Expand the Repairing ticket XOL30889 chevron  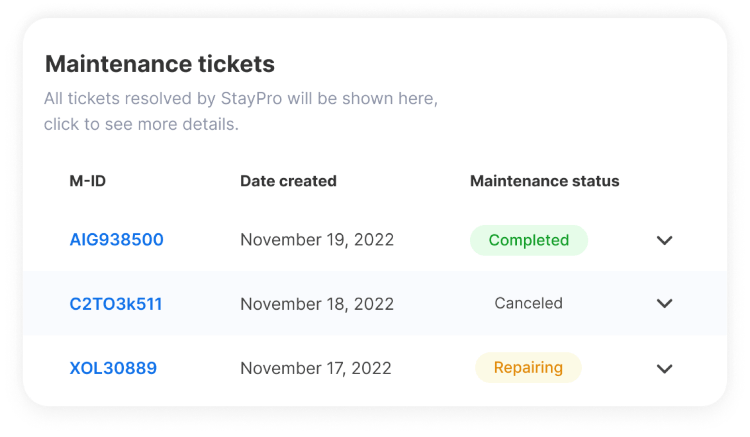tap(664, 369)
